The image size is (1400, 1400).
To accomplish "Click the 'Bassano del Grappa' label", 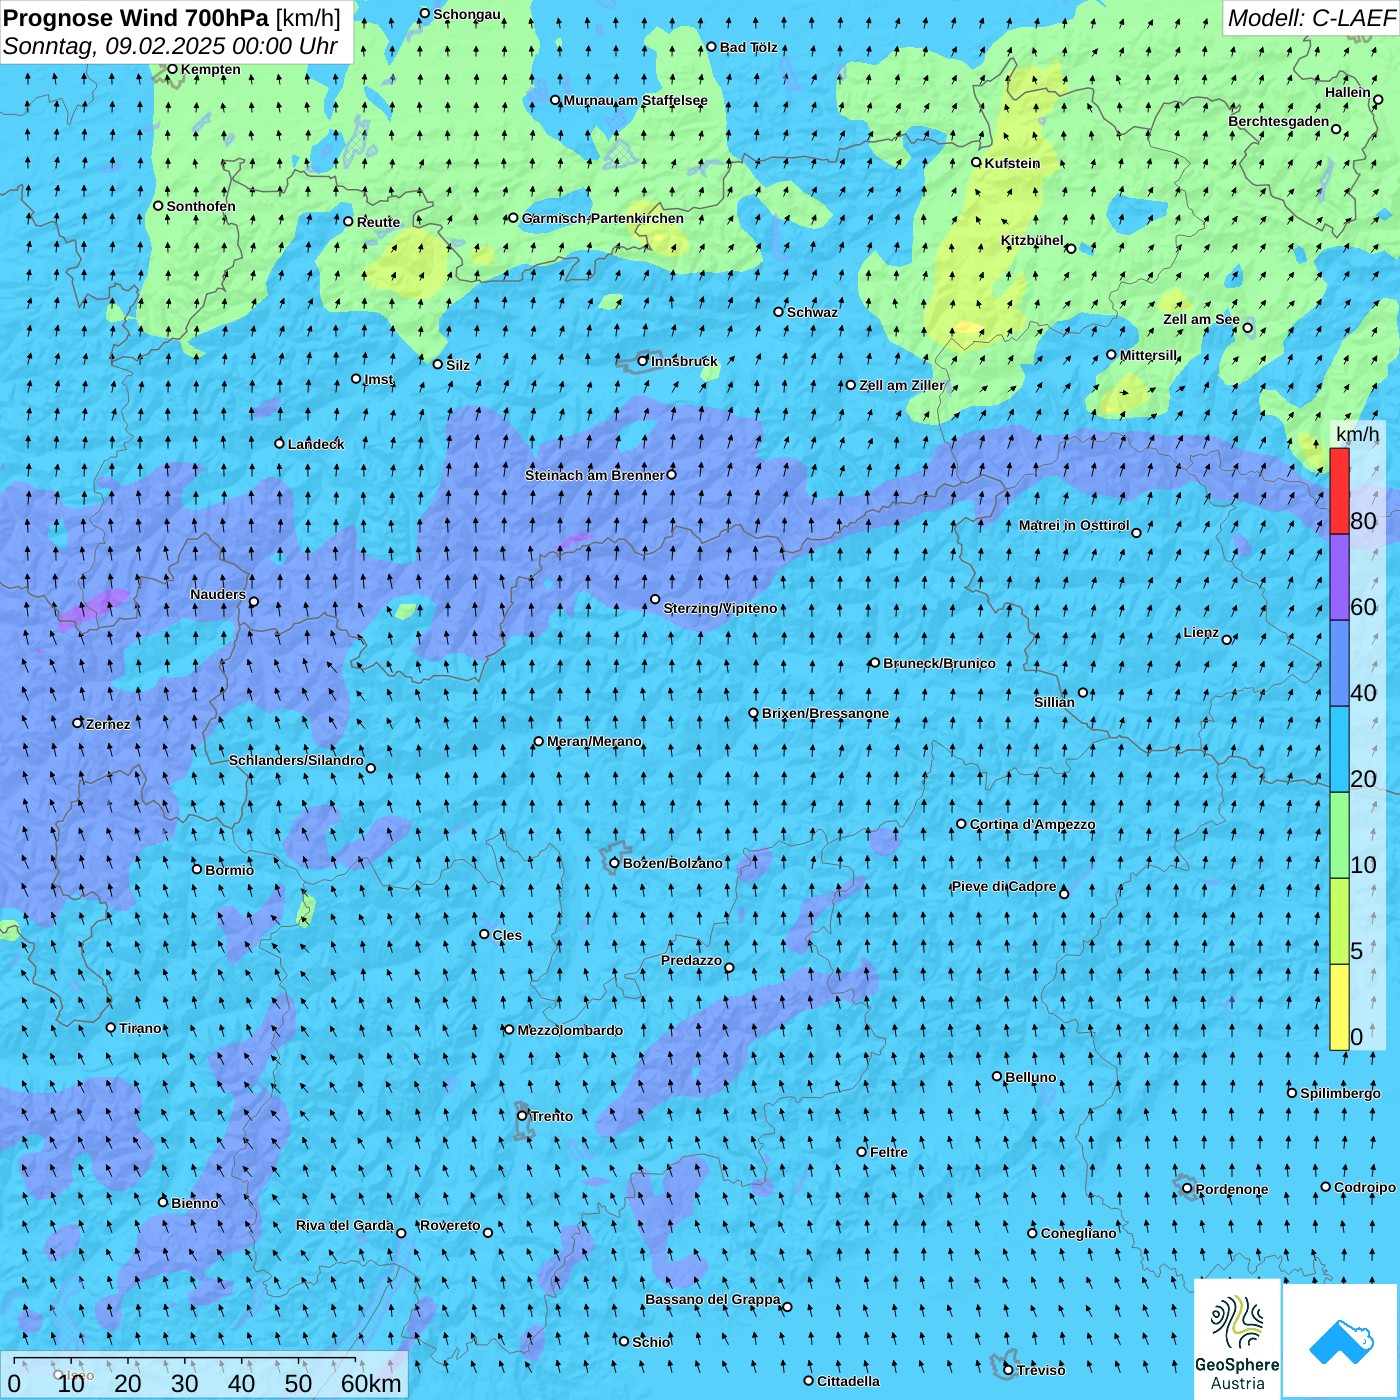I will coord(713,1299).
